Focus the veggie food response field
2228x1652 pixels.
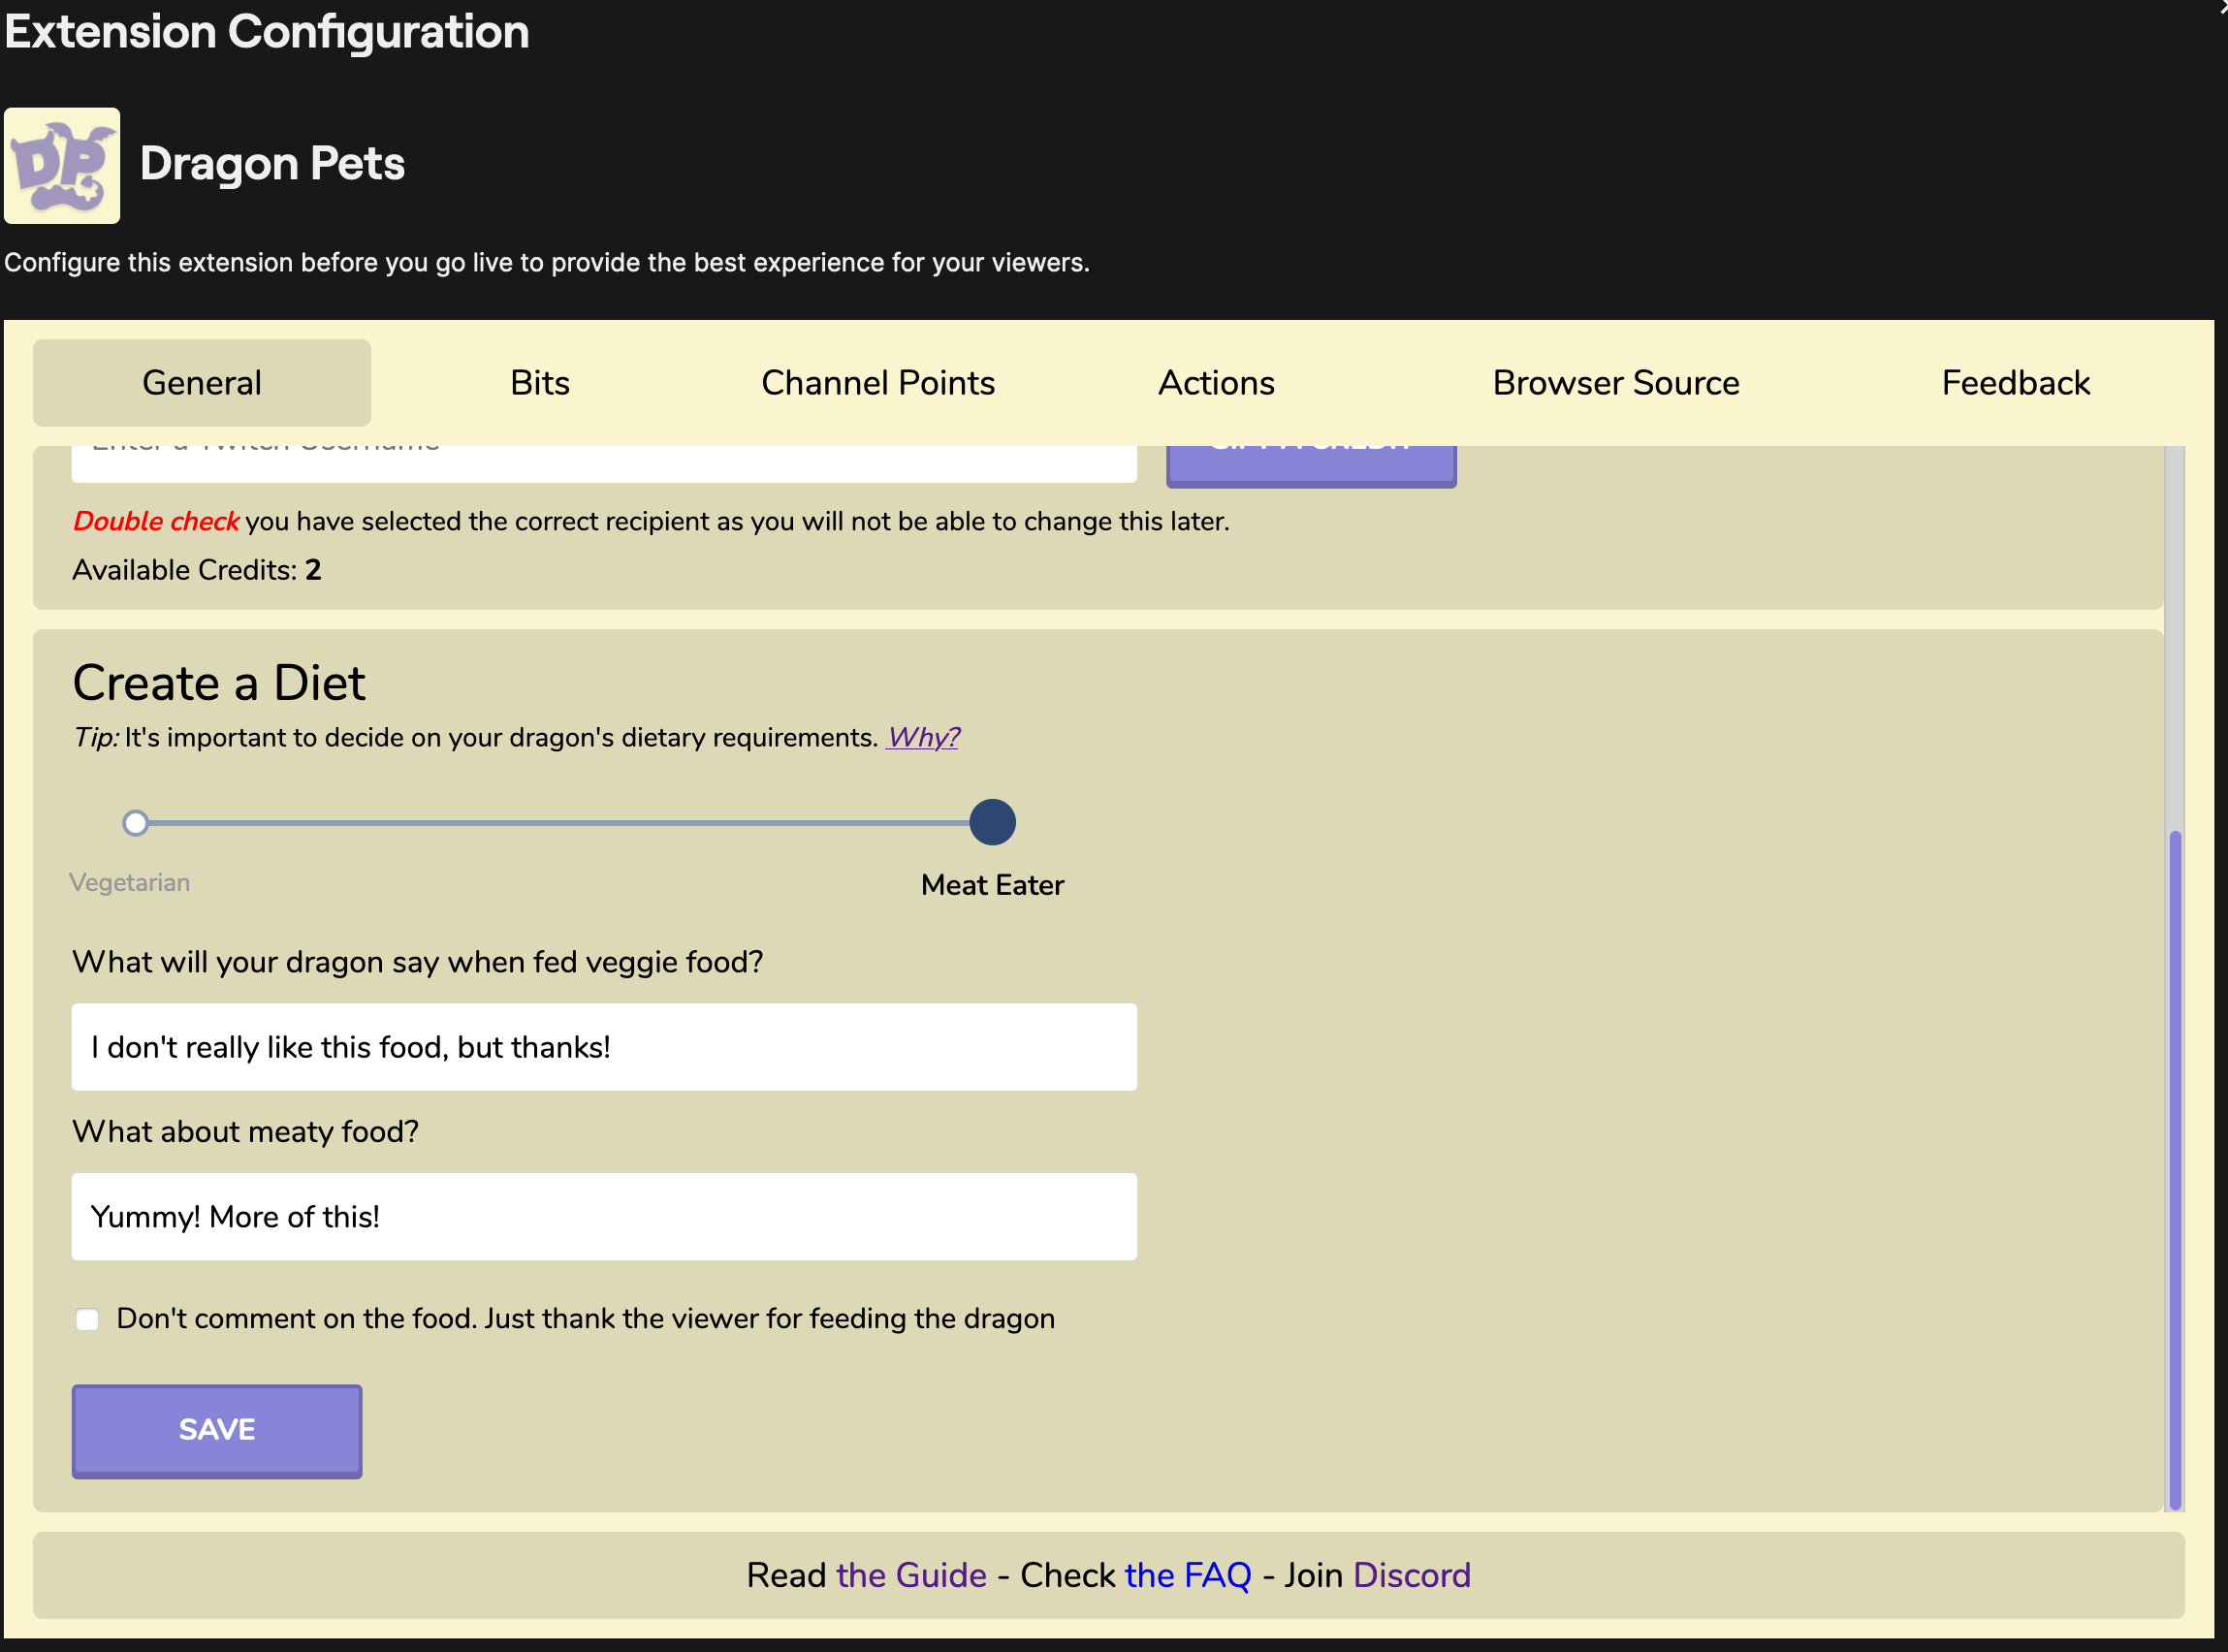604,1047
